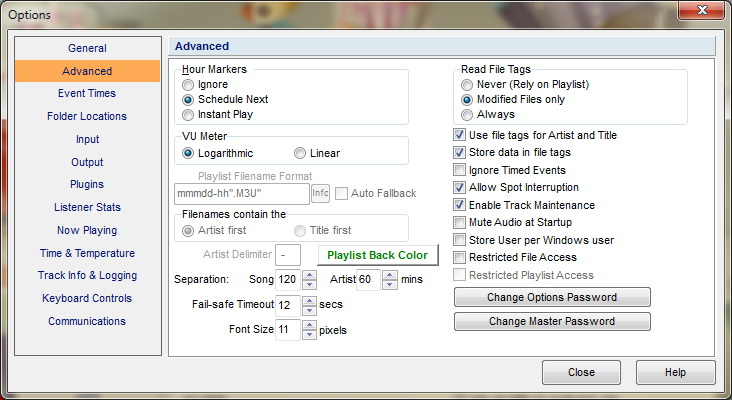Click Change Master Password button

pos(552,321)
